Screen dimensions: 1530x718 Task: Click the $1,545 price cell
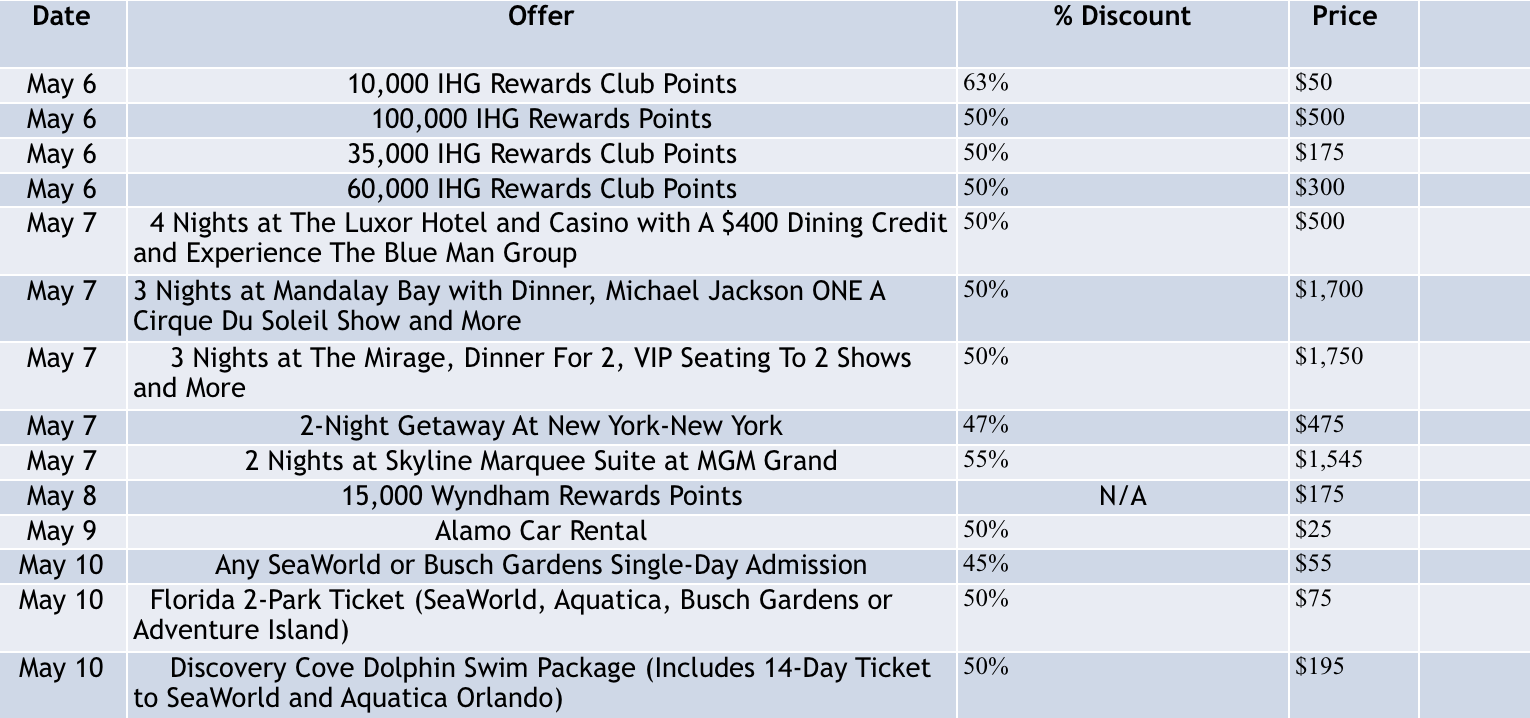pos(1328,460)
